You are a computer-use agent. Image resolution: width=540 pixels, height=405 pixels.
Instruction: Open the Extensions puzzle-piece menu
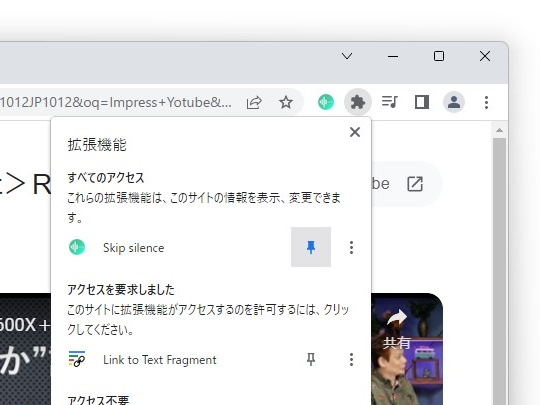(x=358, y=102)
